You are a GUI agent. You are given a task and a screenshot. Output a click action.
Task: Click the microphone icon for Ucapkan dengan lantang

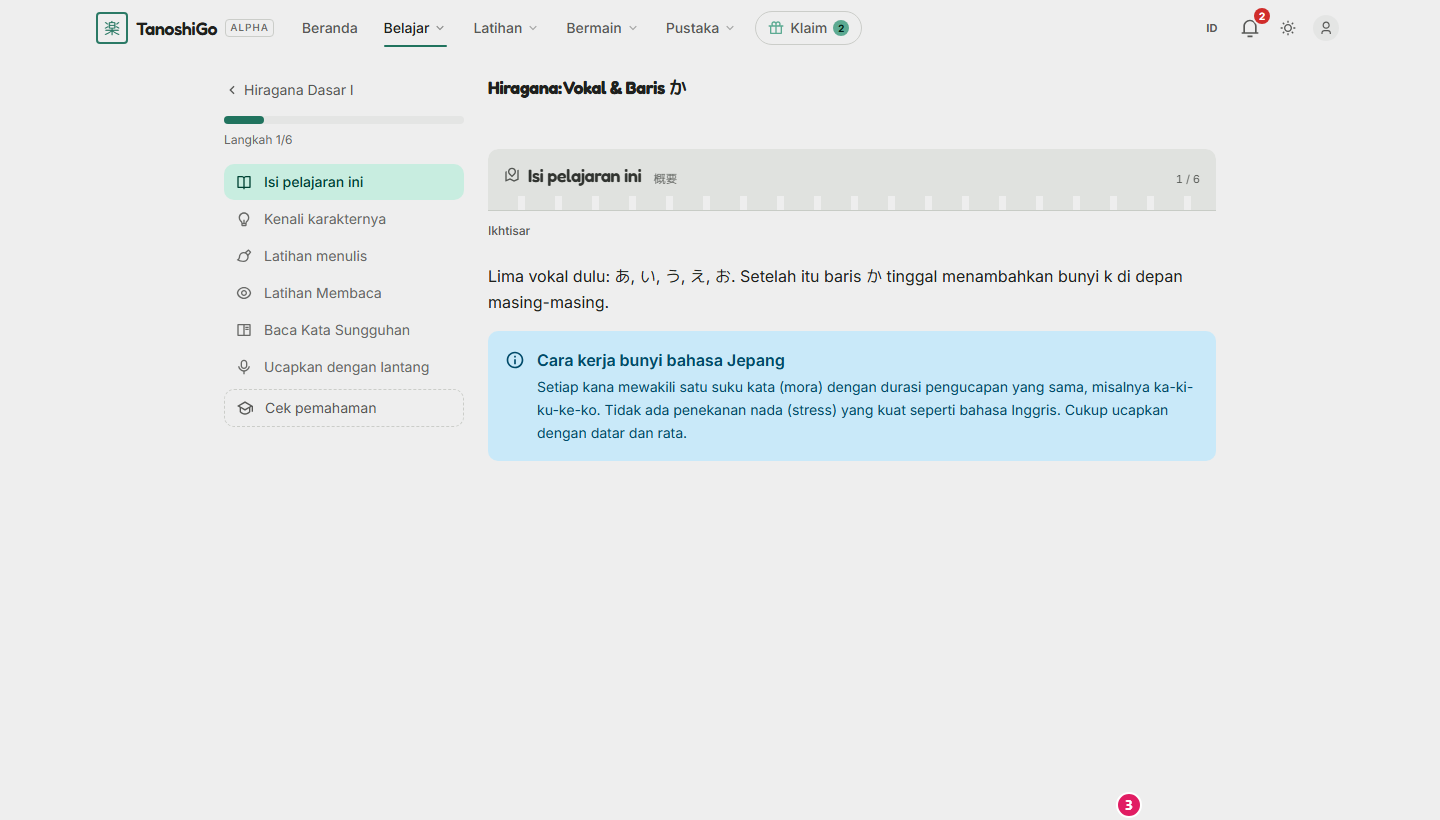coord(244,367)
